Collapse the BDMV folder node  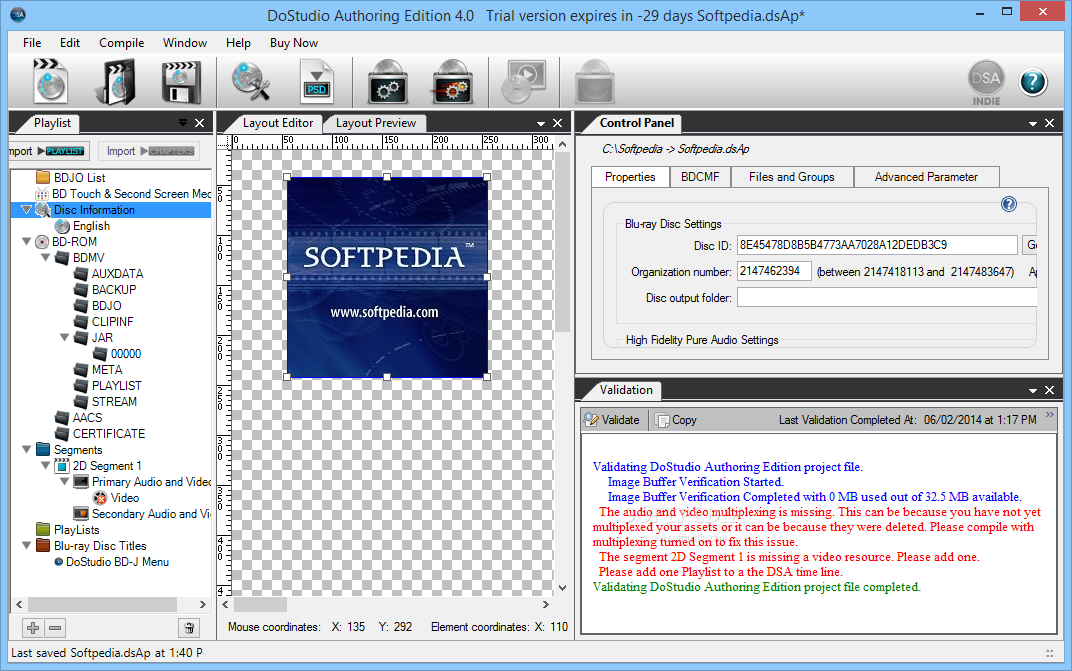[x=46, y=257]
